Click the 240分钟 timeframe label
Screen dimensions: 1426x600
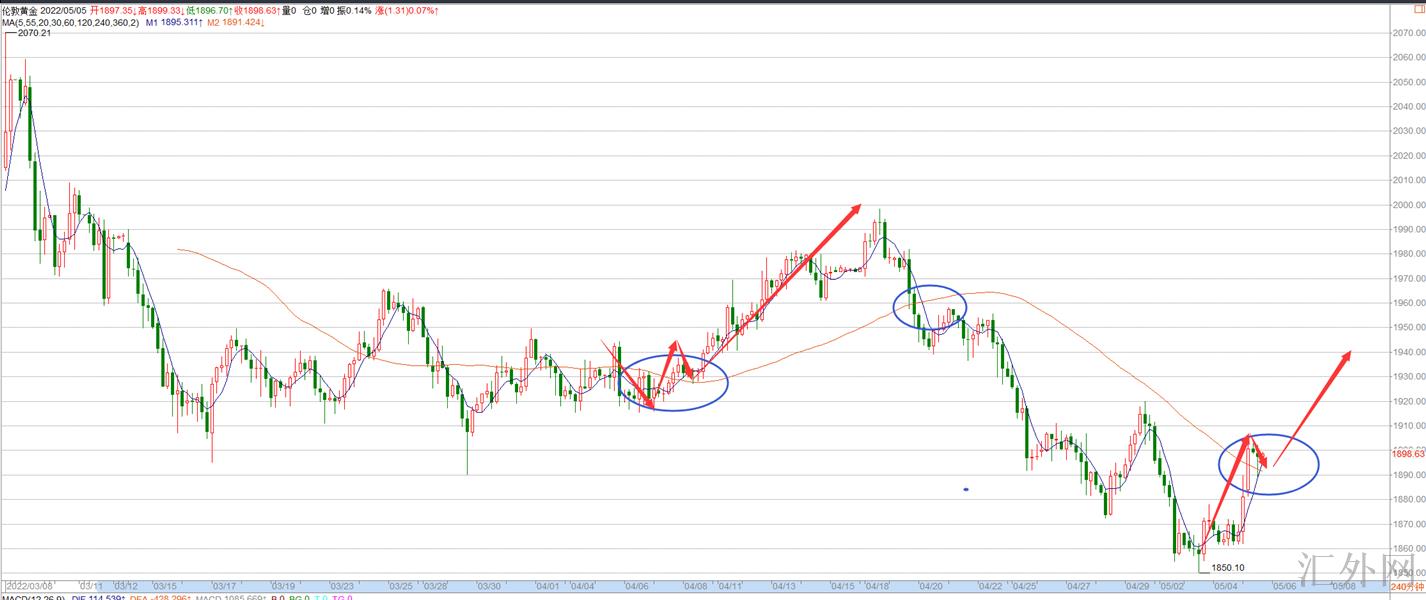(x=1406, y=586)
